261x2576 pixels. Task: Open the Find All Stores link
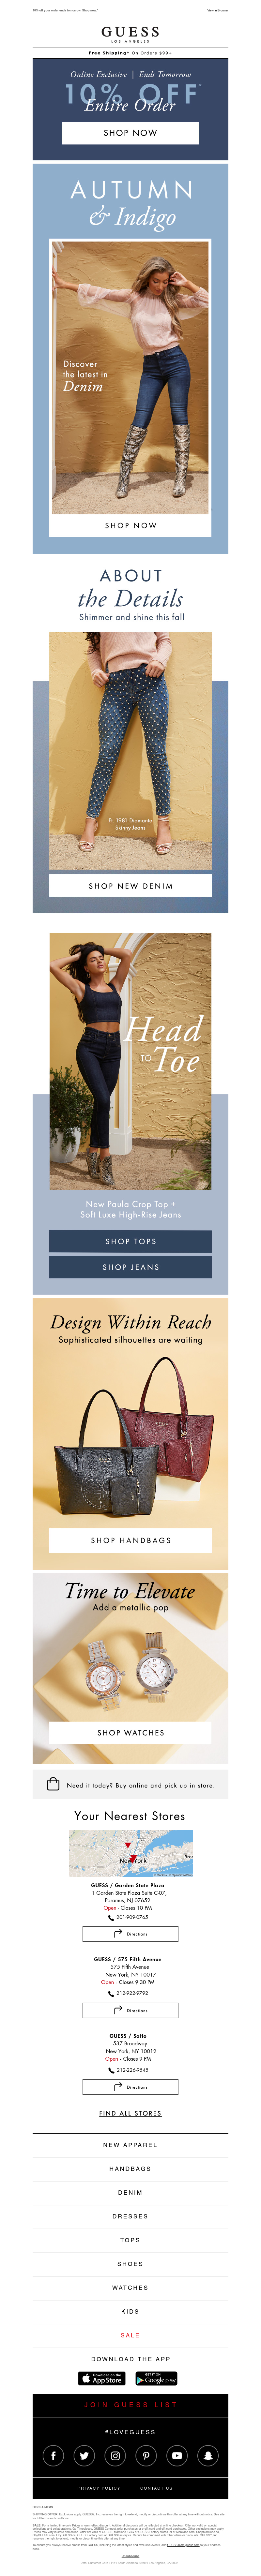130,2113
